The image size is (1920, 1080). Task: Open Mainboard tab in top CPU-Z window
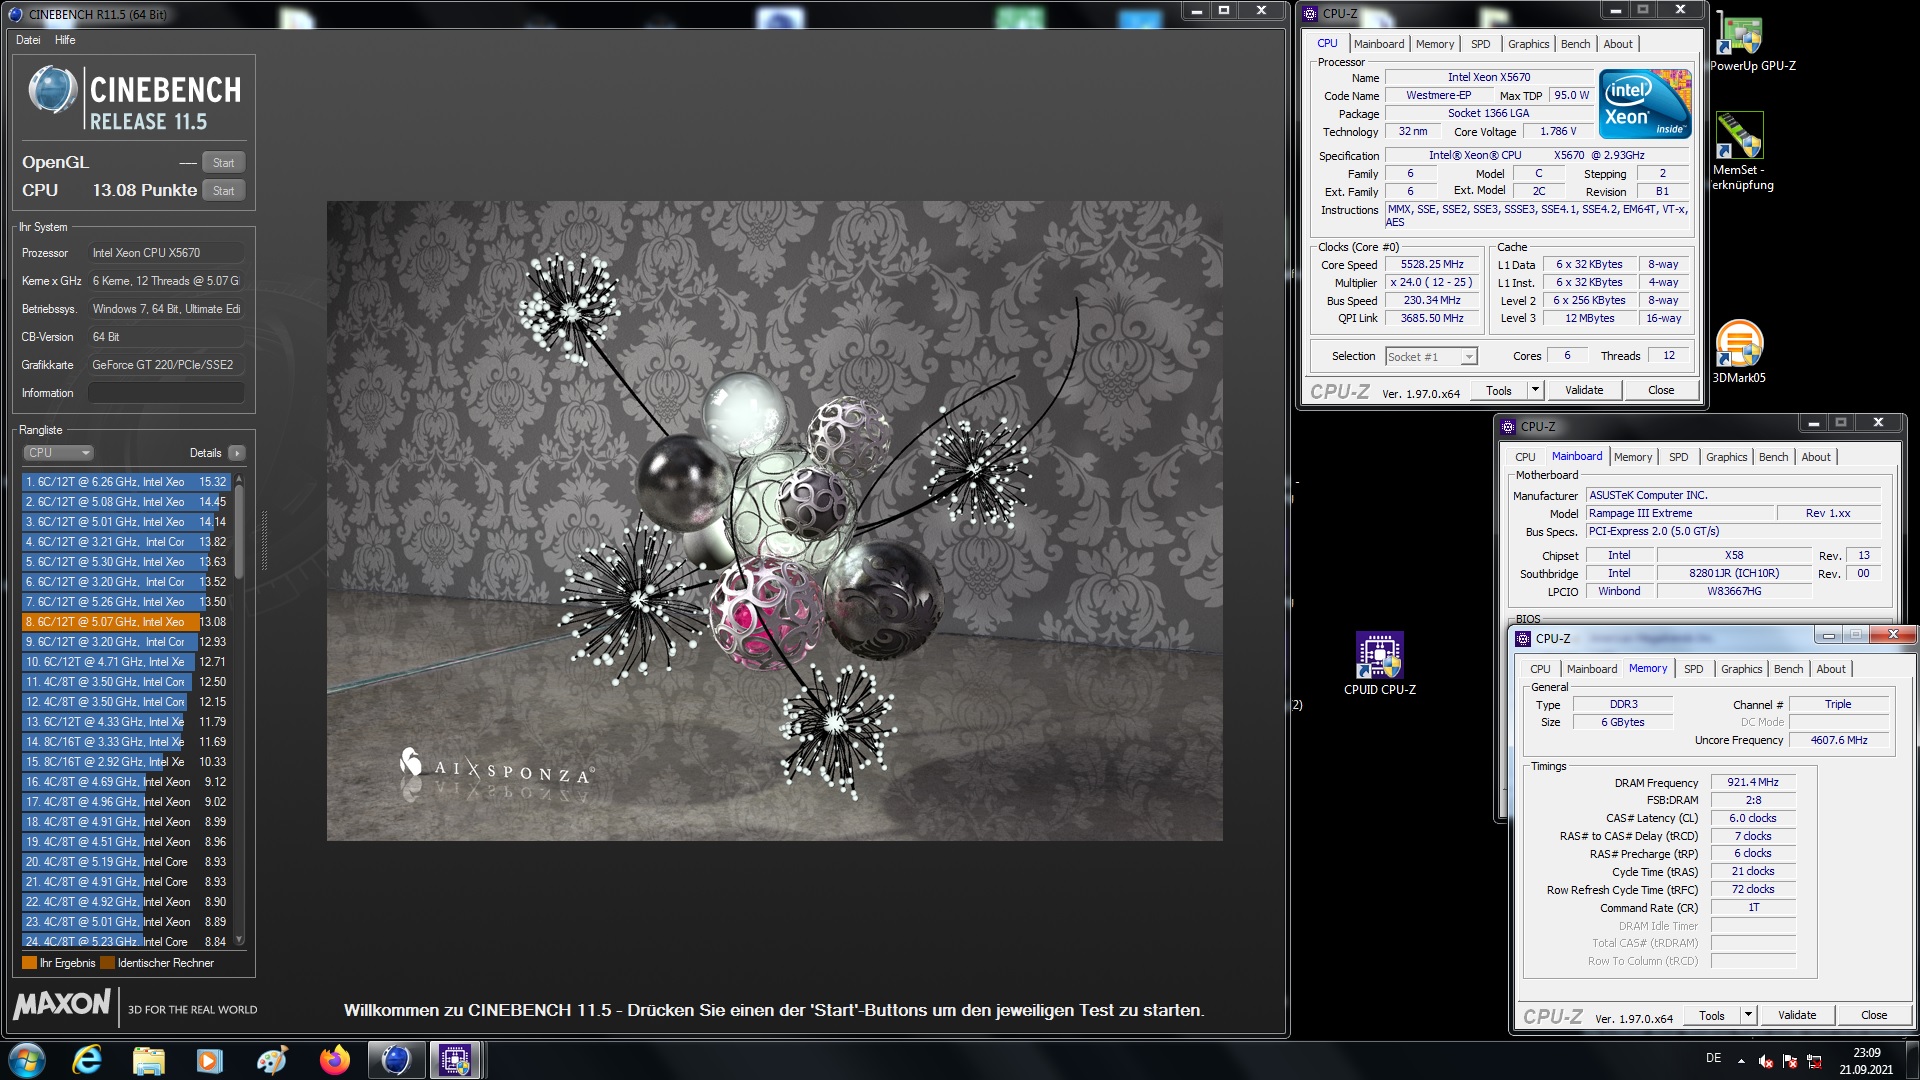(x=1379, y=44)
